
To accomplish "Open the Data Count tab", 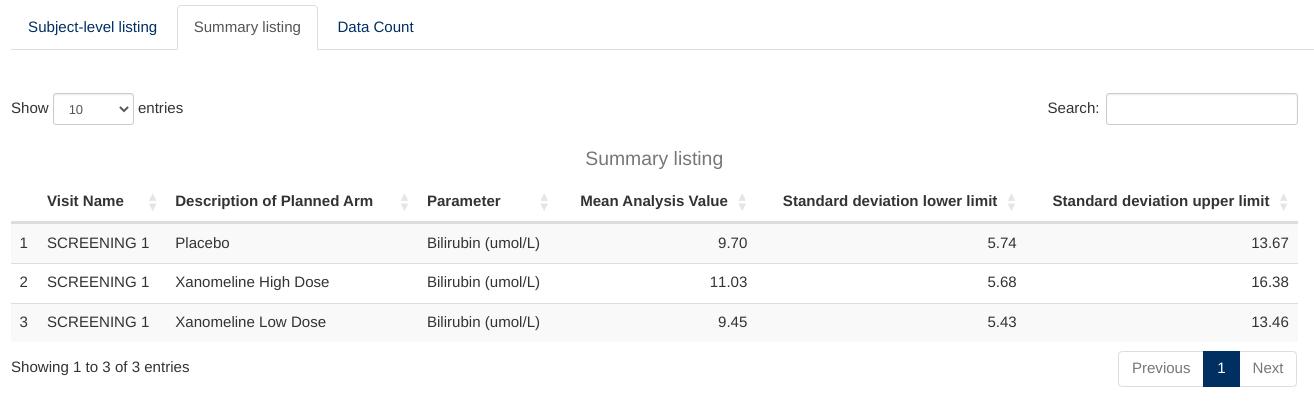I will click(375, 27).
